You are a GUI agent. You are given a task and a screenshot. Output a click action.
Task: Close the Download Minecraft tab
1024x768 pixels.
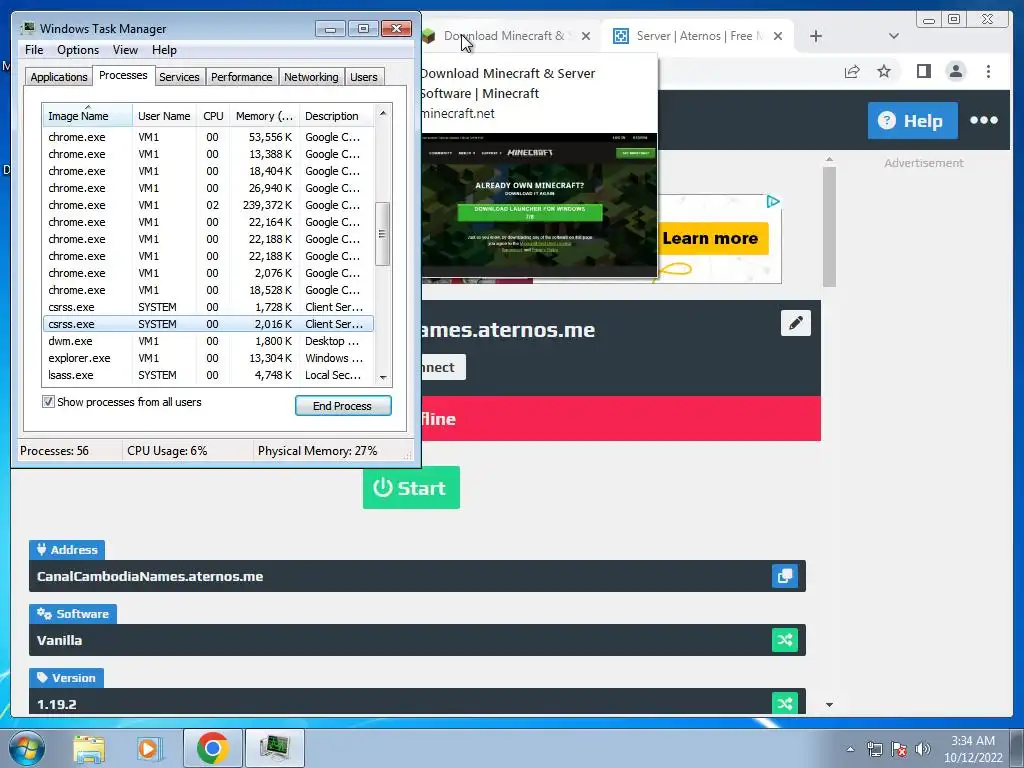coord(586,36)
